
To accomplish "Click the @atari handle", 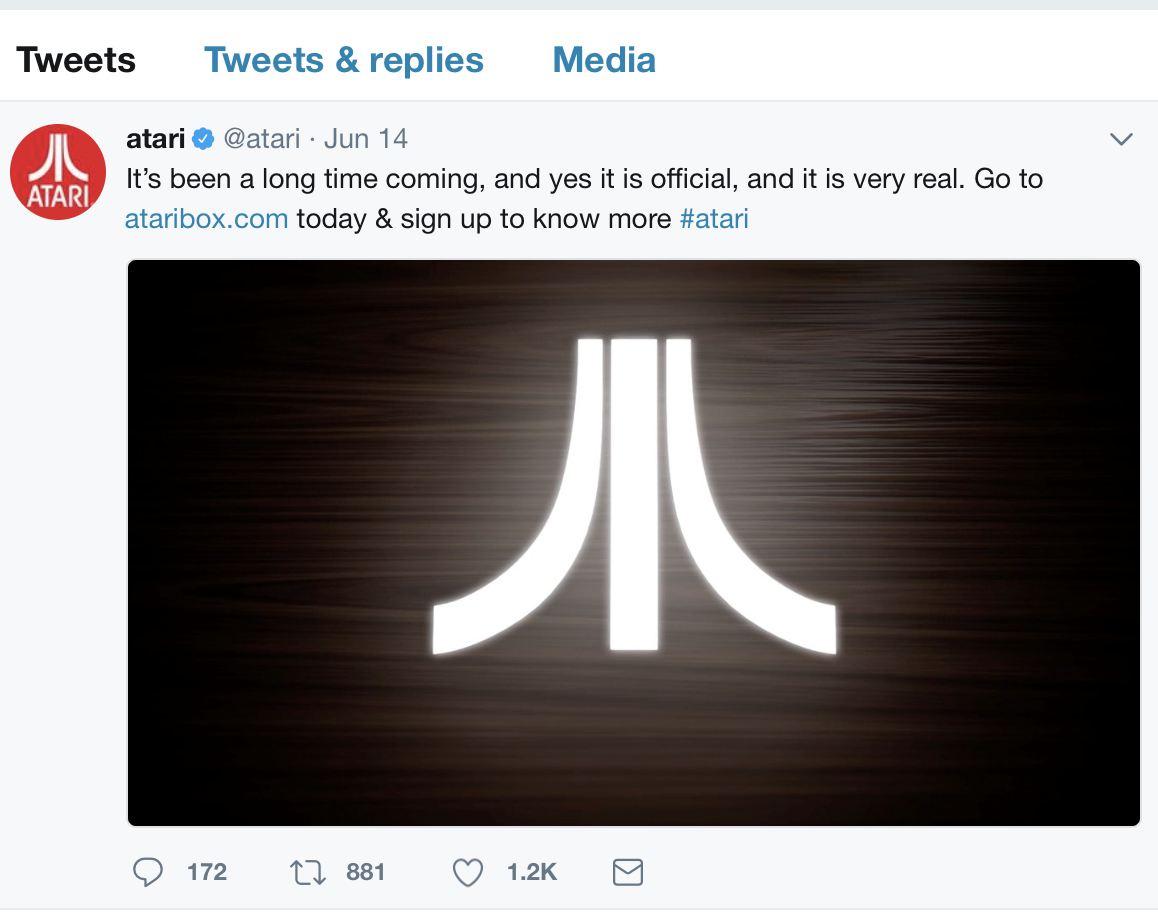I will coord(261,138).
